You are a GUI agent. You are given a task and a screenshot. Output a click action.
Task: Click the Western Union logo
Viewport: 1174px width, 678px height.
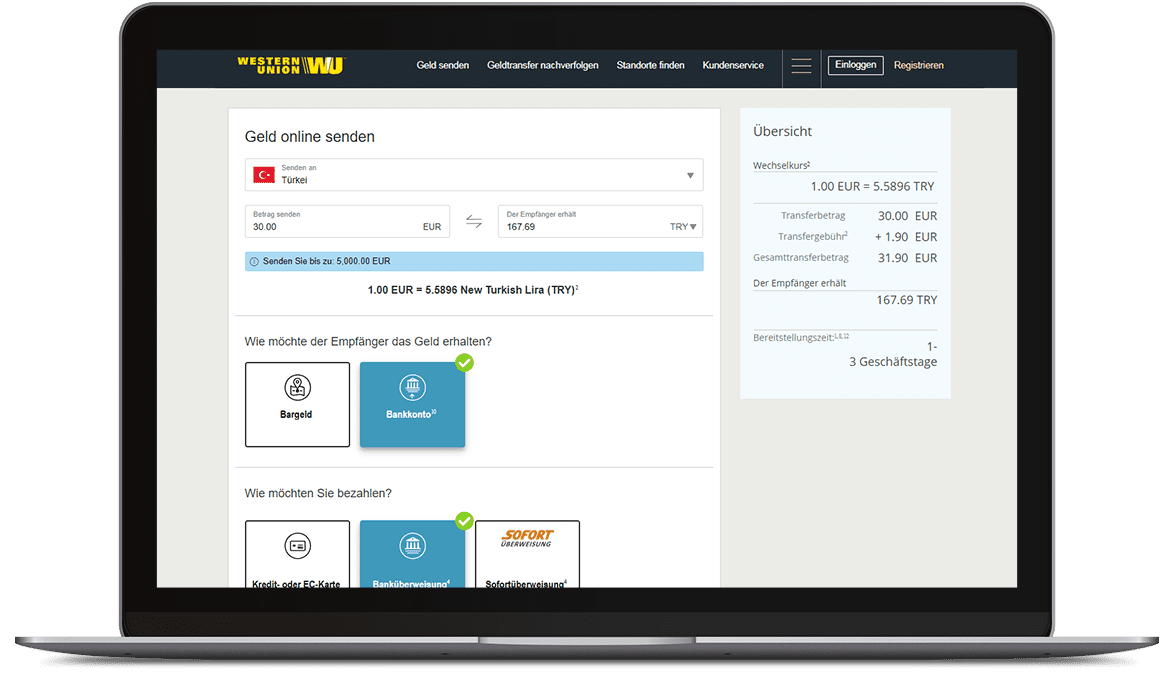290,66
